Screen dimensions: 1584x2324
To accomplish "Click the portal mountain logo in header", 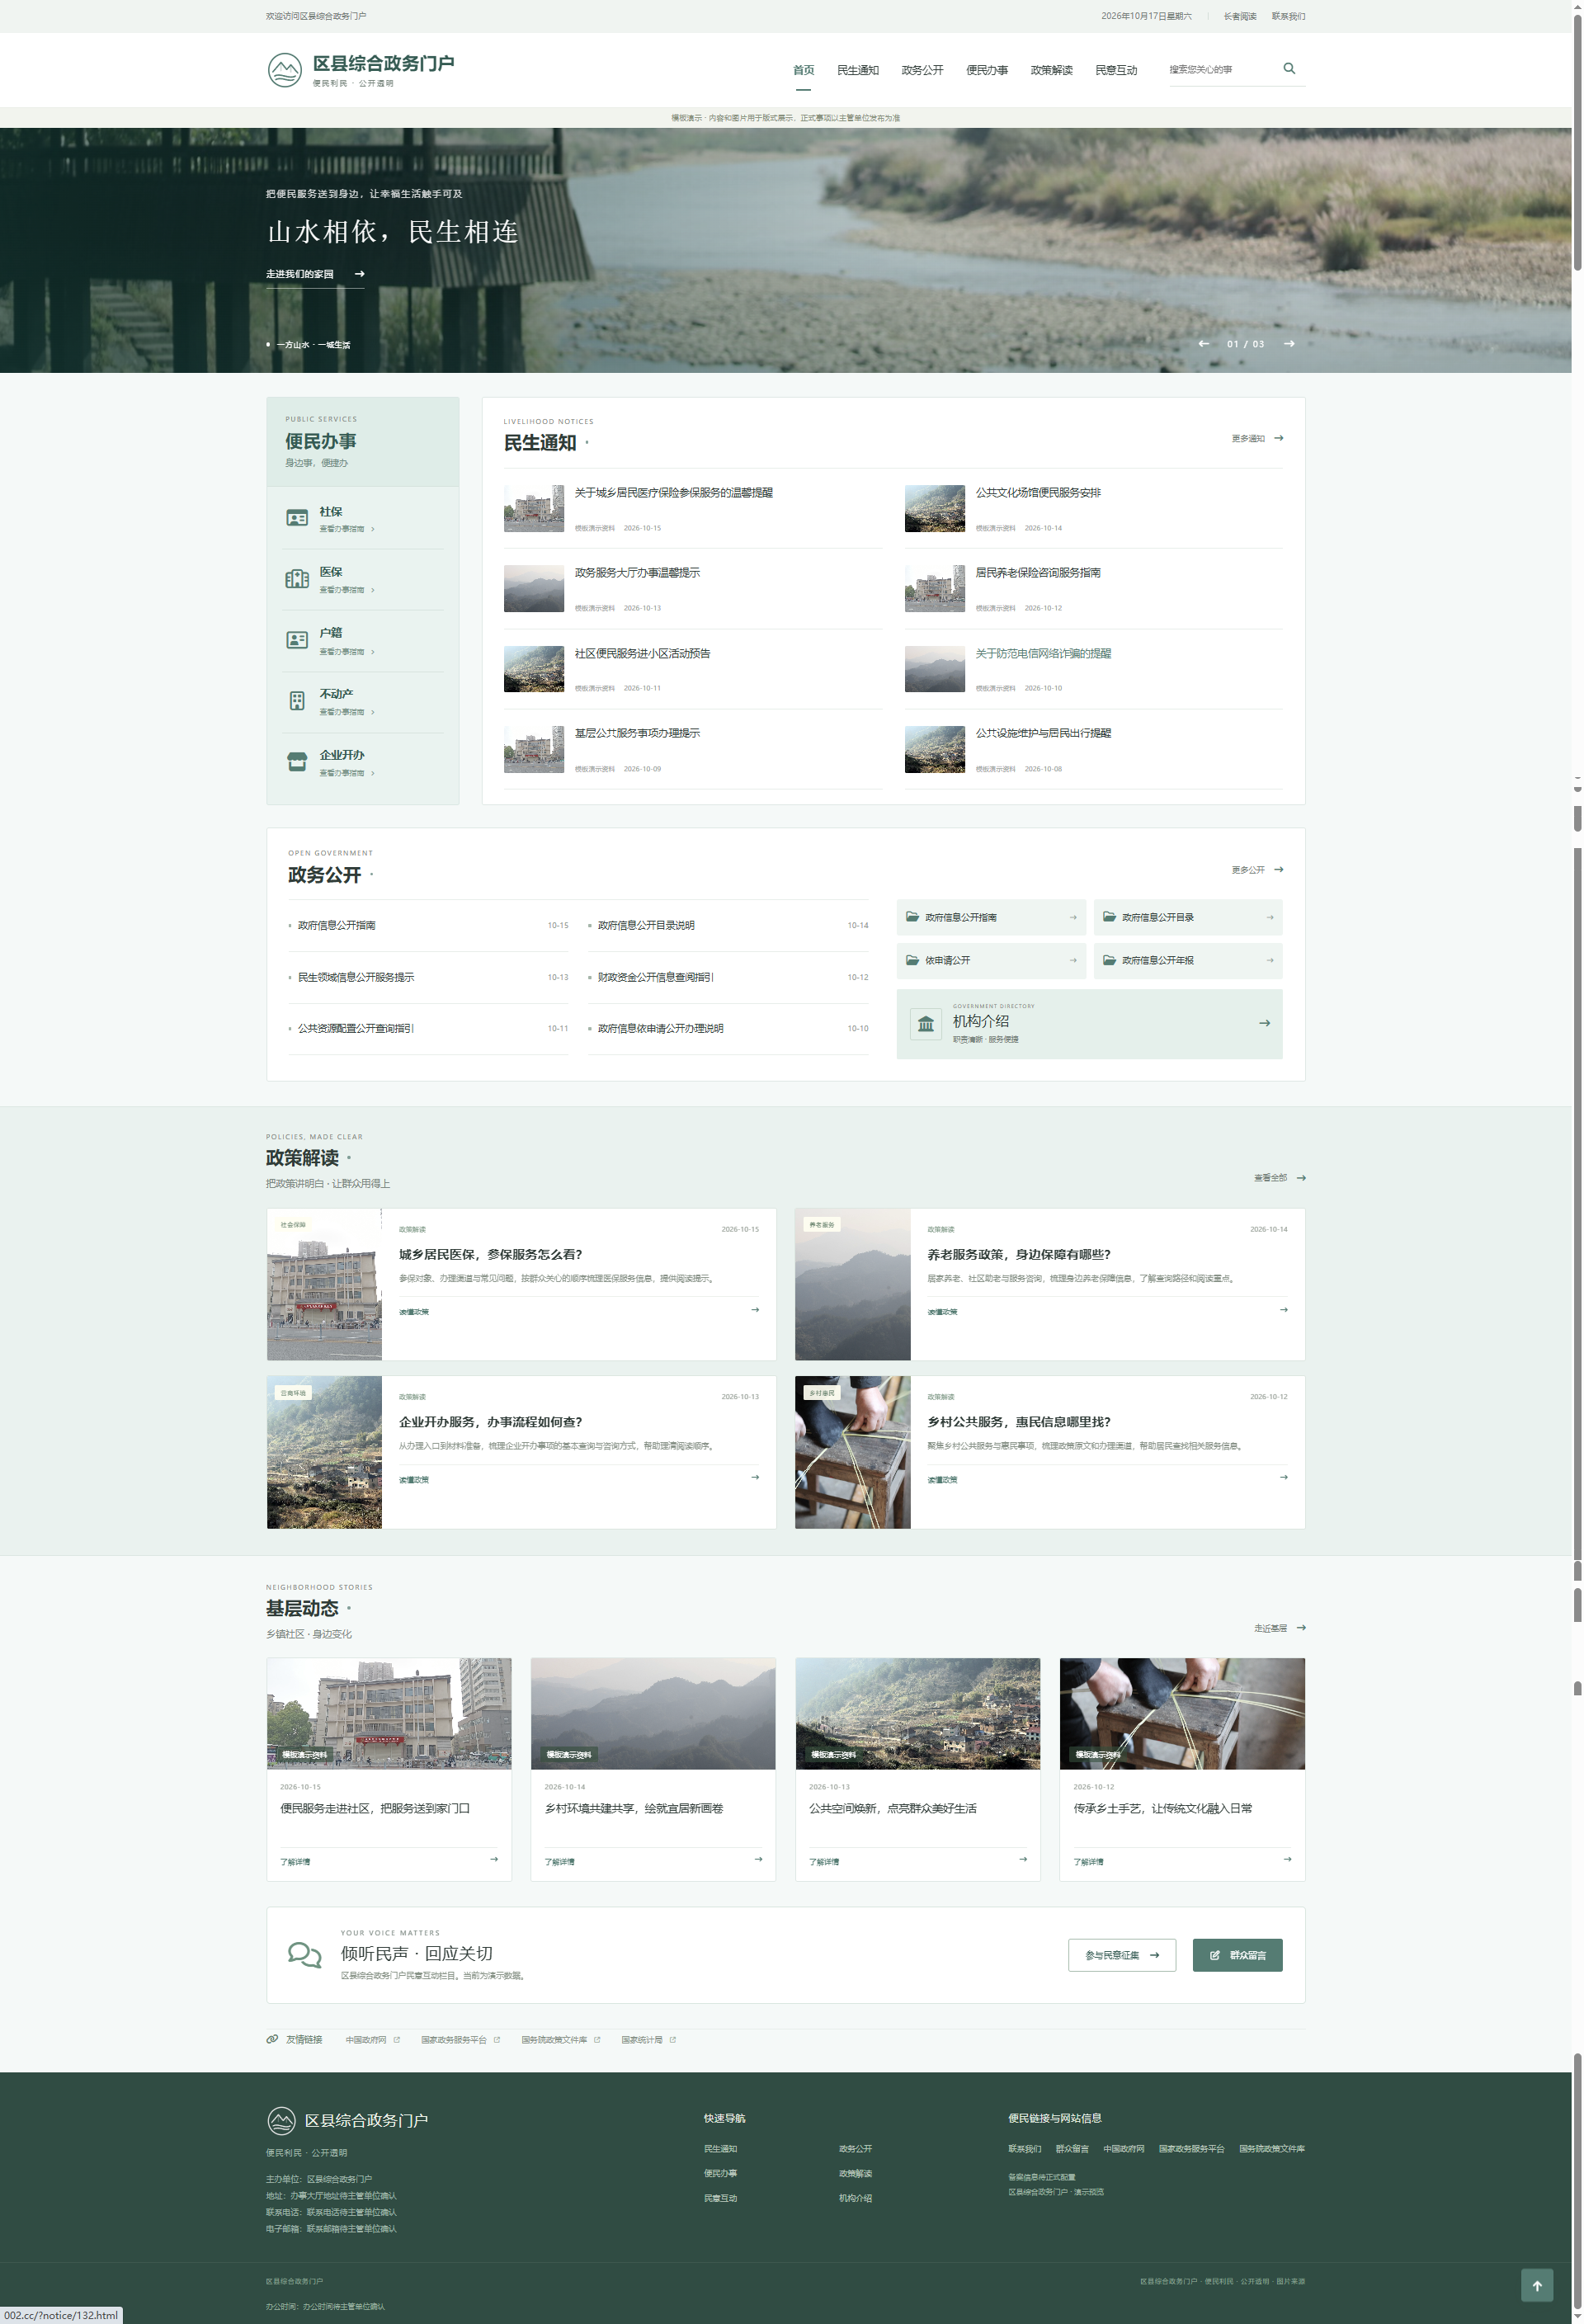I will (x=285, y=70).
